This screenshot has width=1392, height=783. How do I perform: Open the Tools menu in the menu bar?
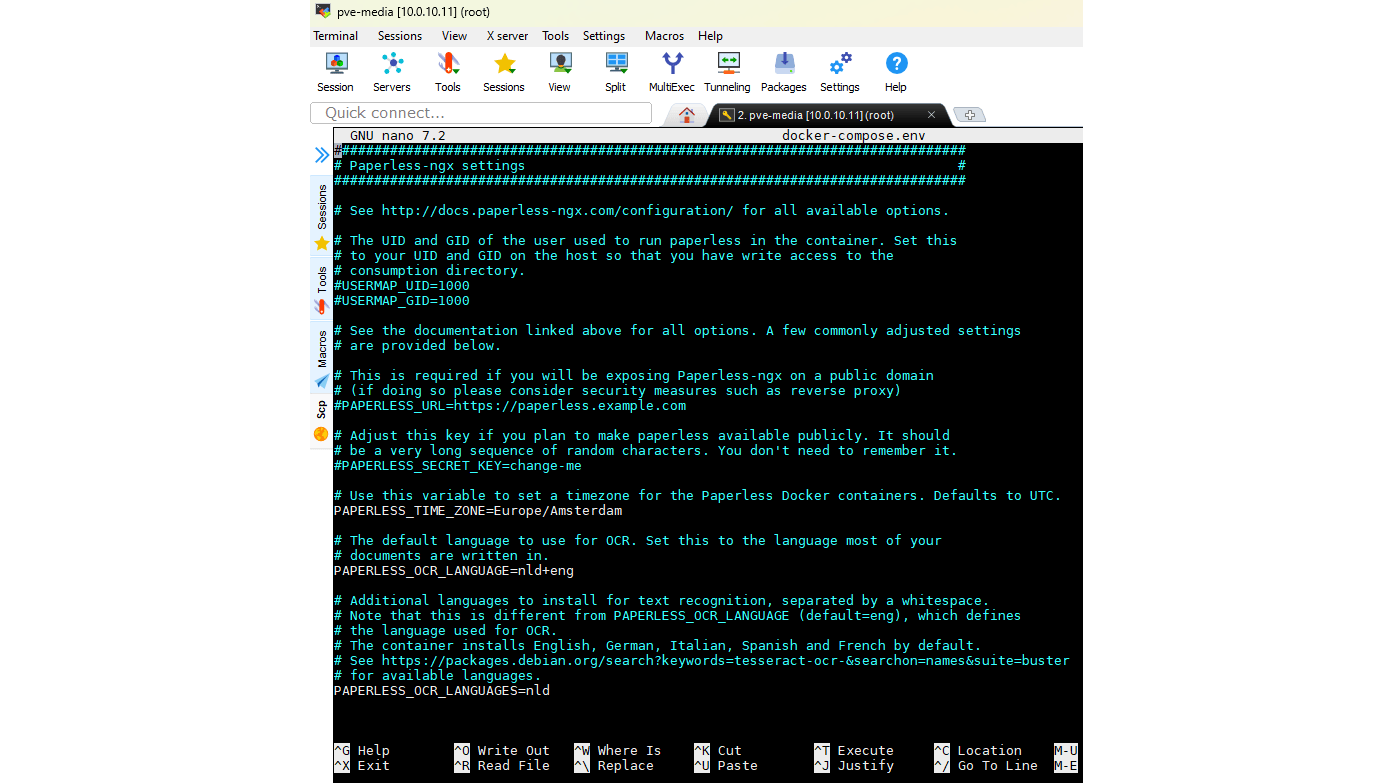tap(555, 36)
